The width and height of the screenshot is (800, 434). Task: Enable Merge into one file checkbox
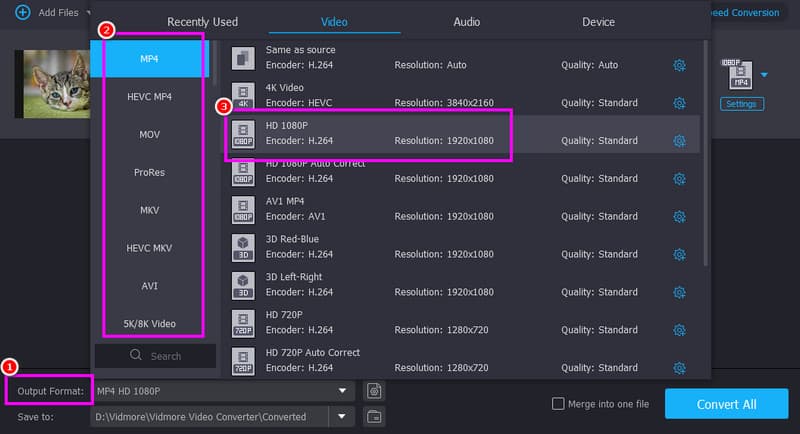click(x=559, y=404)
